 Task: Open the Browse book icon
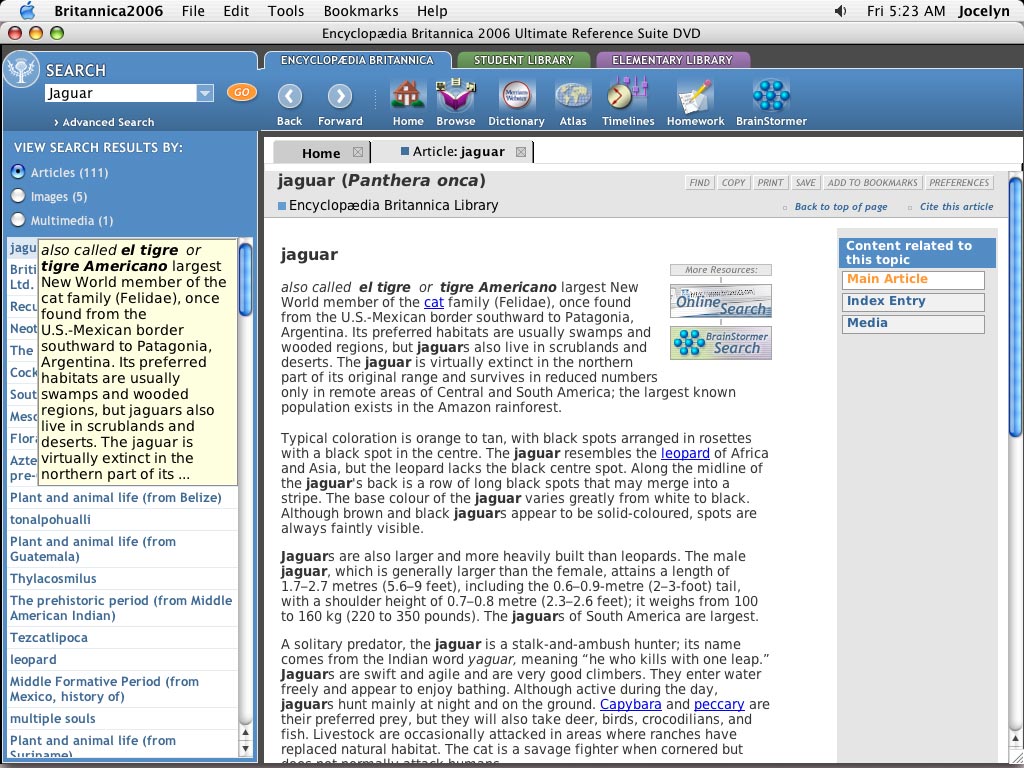click(x=455, y=95)
